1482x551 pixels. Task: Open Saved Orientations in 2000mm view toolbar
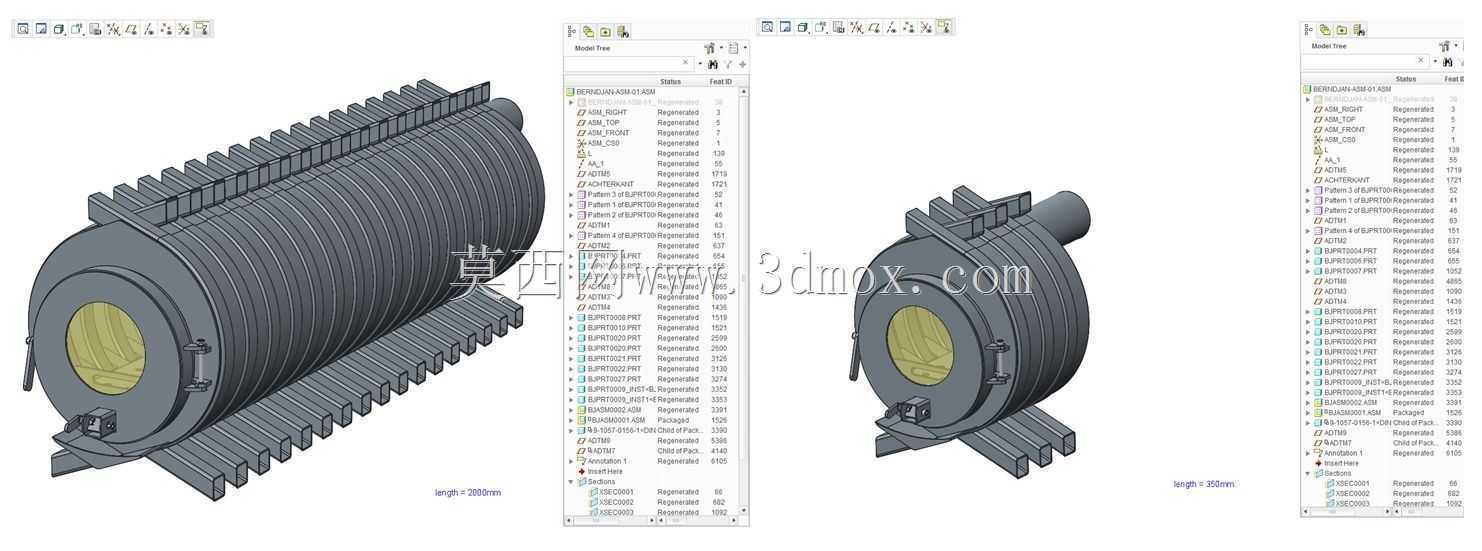[77, 29]
